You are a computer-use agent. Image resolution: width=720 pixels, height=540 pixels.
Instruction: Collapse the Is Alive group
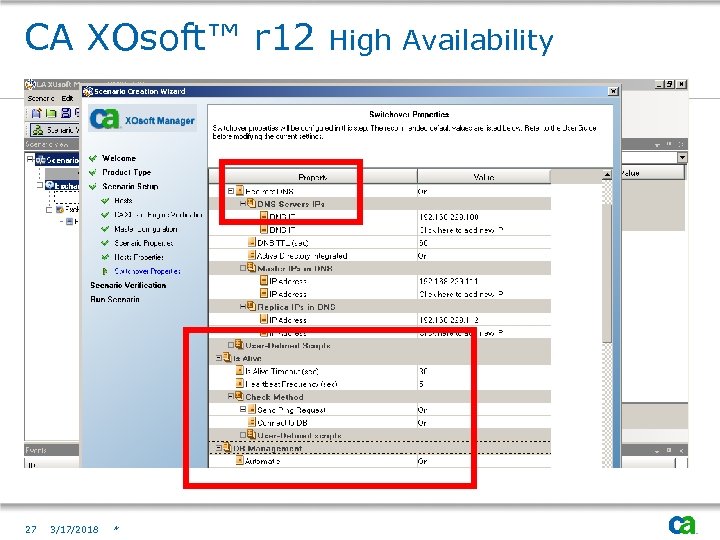[x=219, y=358]
